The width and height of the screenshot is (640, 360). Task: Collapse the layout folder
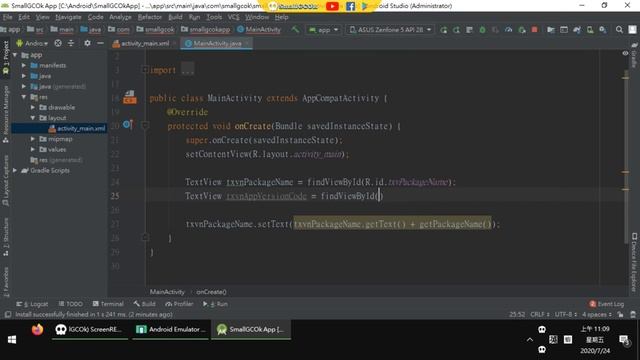point(33,118)
